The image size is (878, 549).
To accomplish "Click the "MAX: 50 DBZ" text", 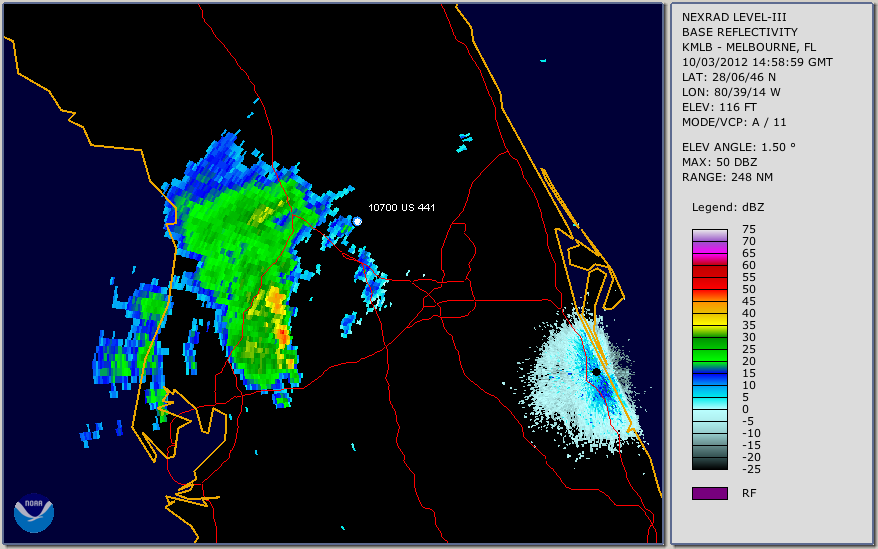I will click(x=720, y=162).
